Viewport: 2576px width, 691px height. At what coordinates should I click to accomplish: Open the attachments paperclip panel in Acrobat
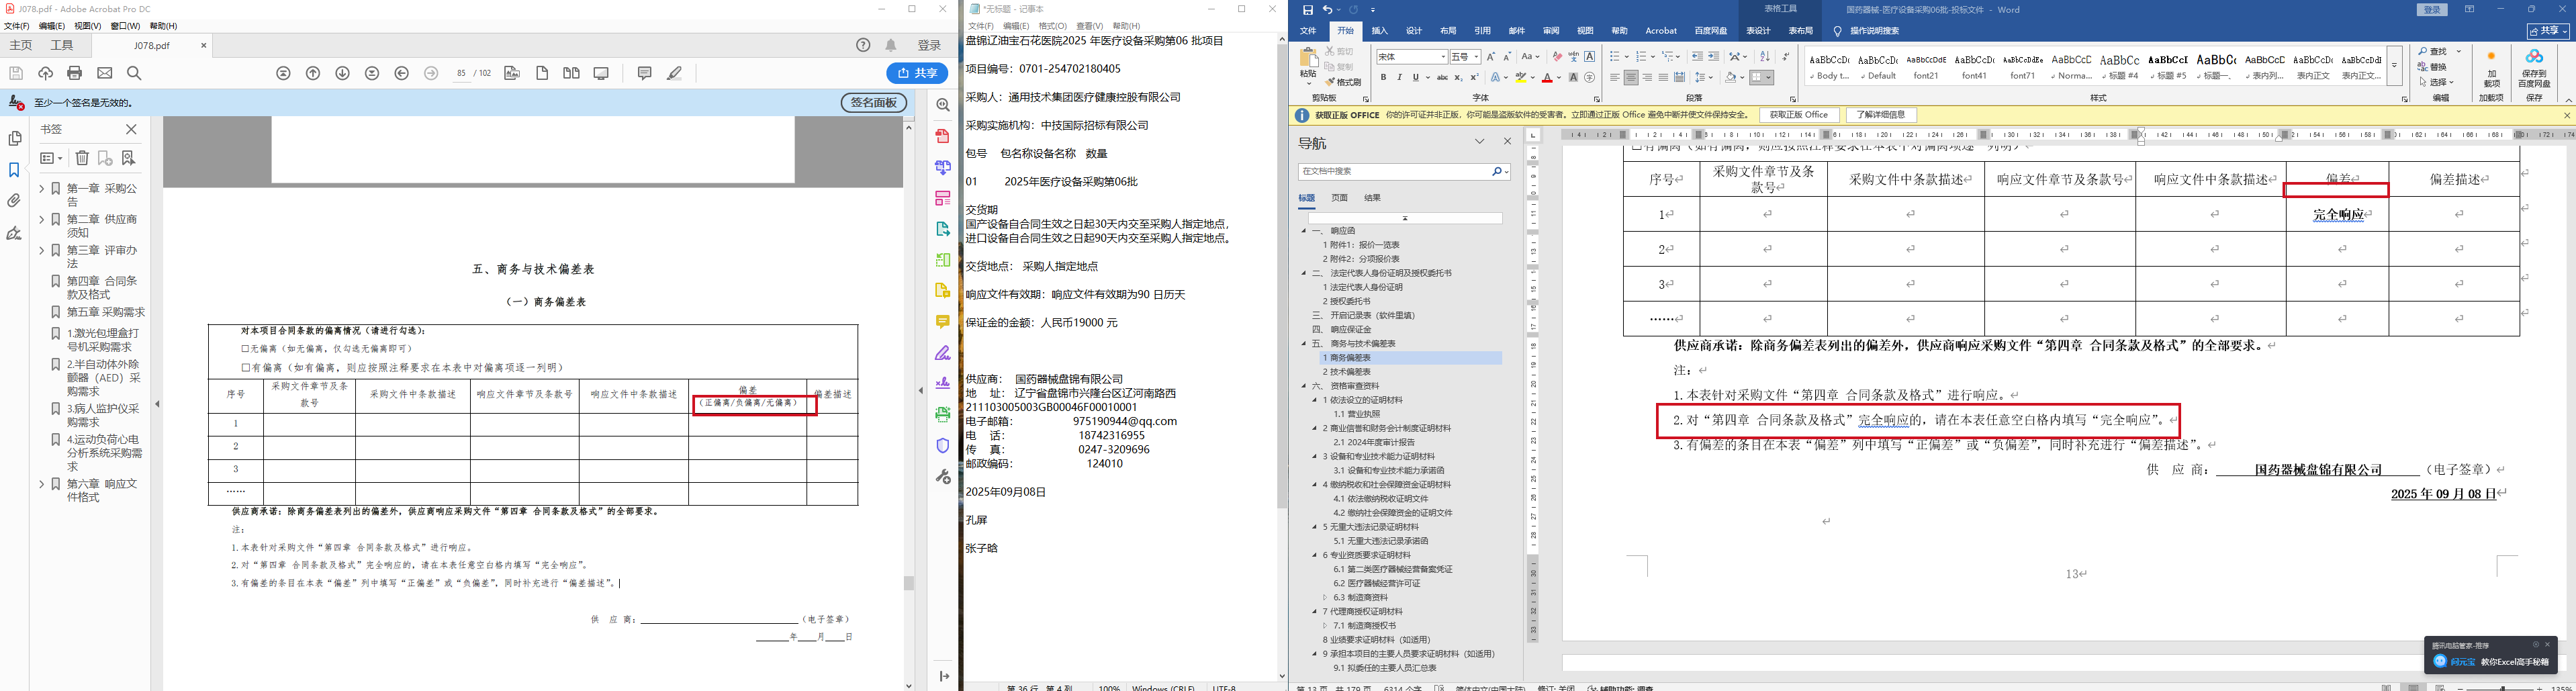14,201
